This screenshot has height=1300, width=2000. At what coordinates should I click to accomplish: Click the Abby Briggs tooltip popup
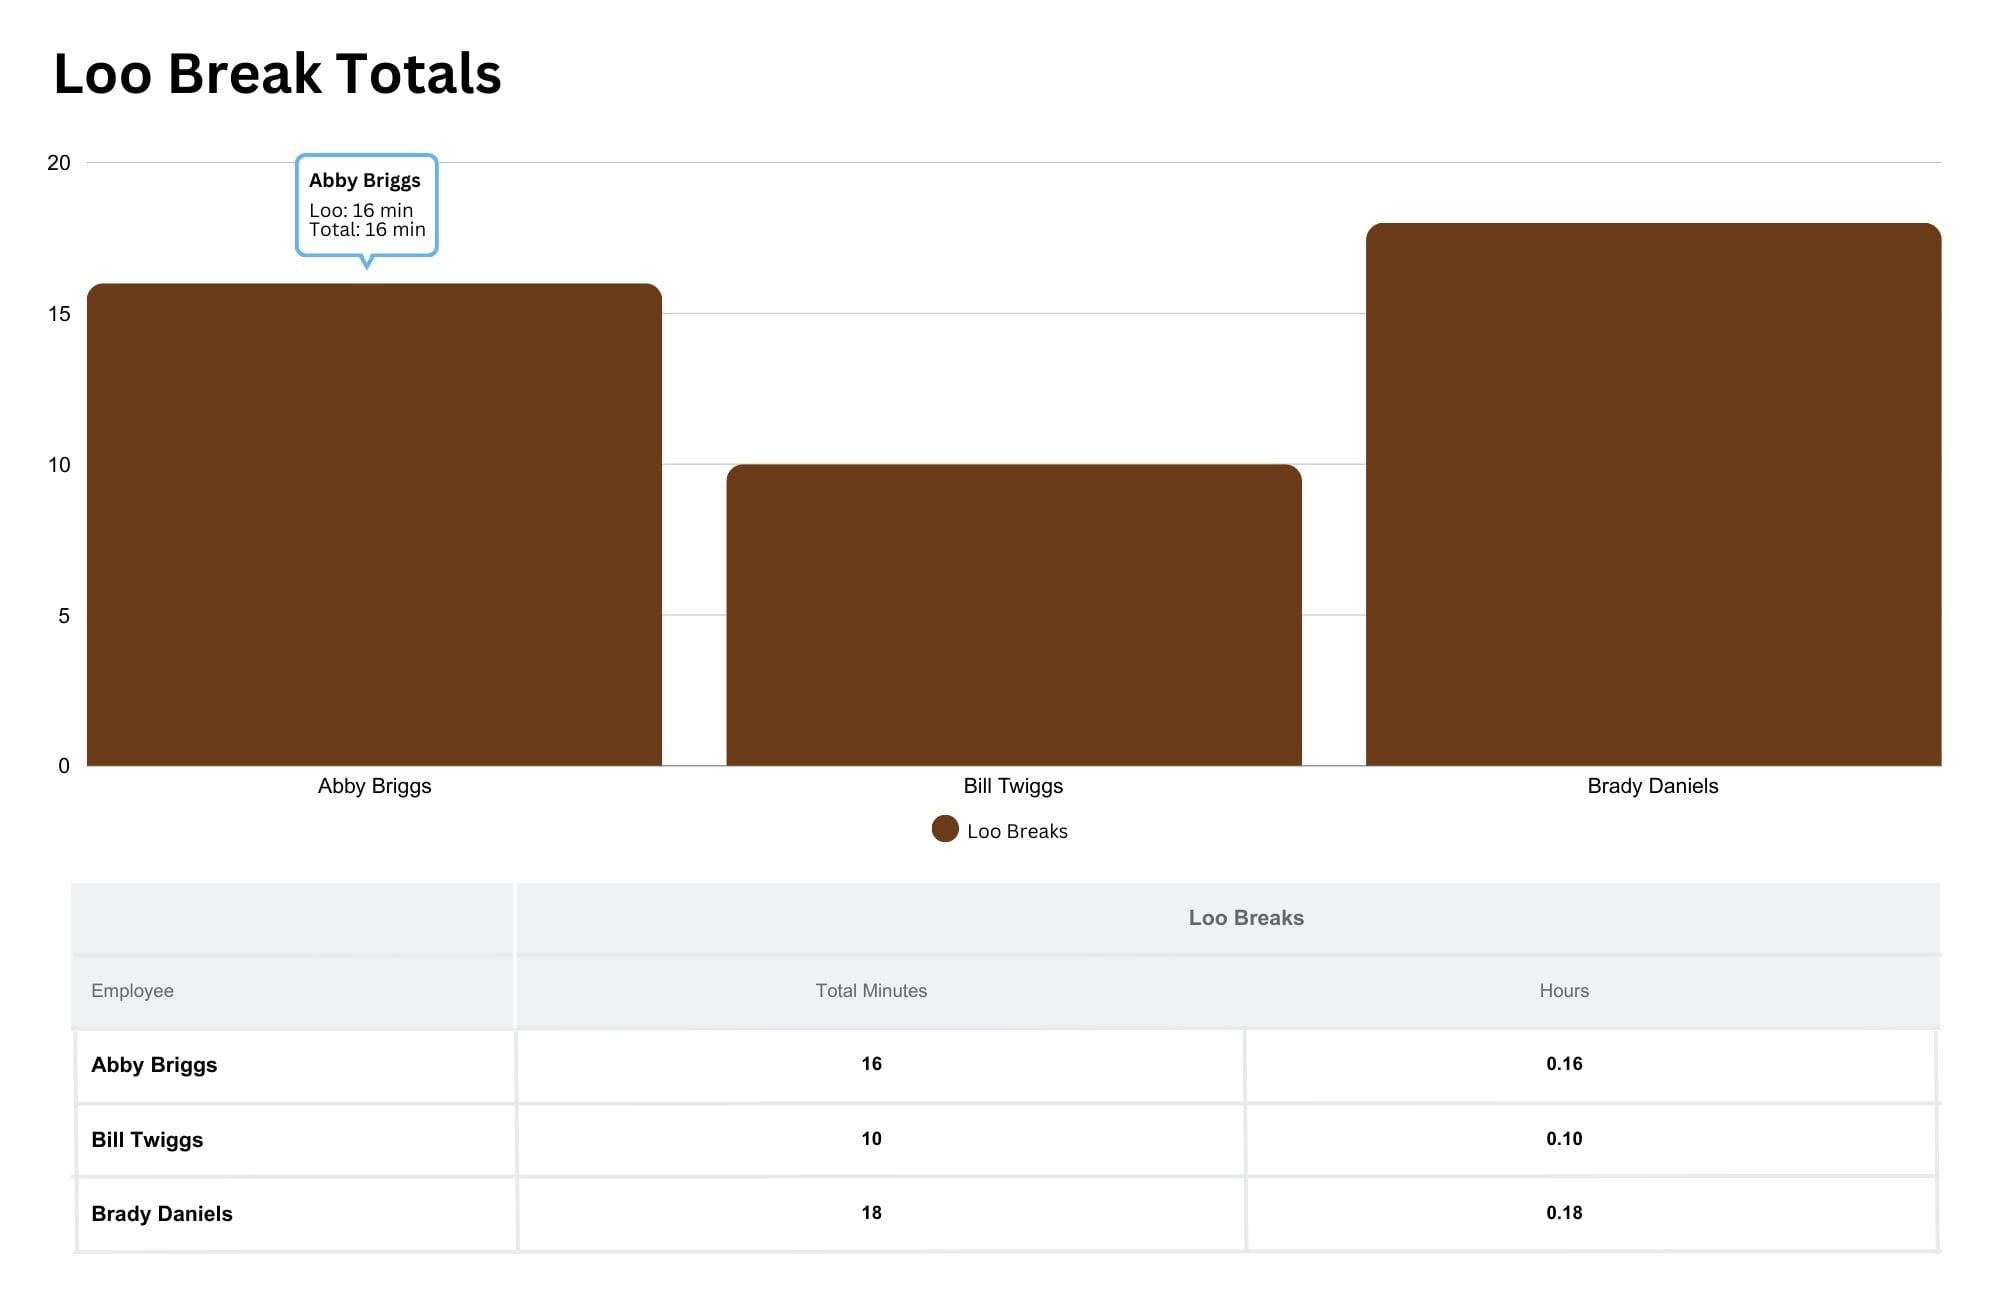click(x=367, y=205)
